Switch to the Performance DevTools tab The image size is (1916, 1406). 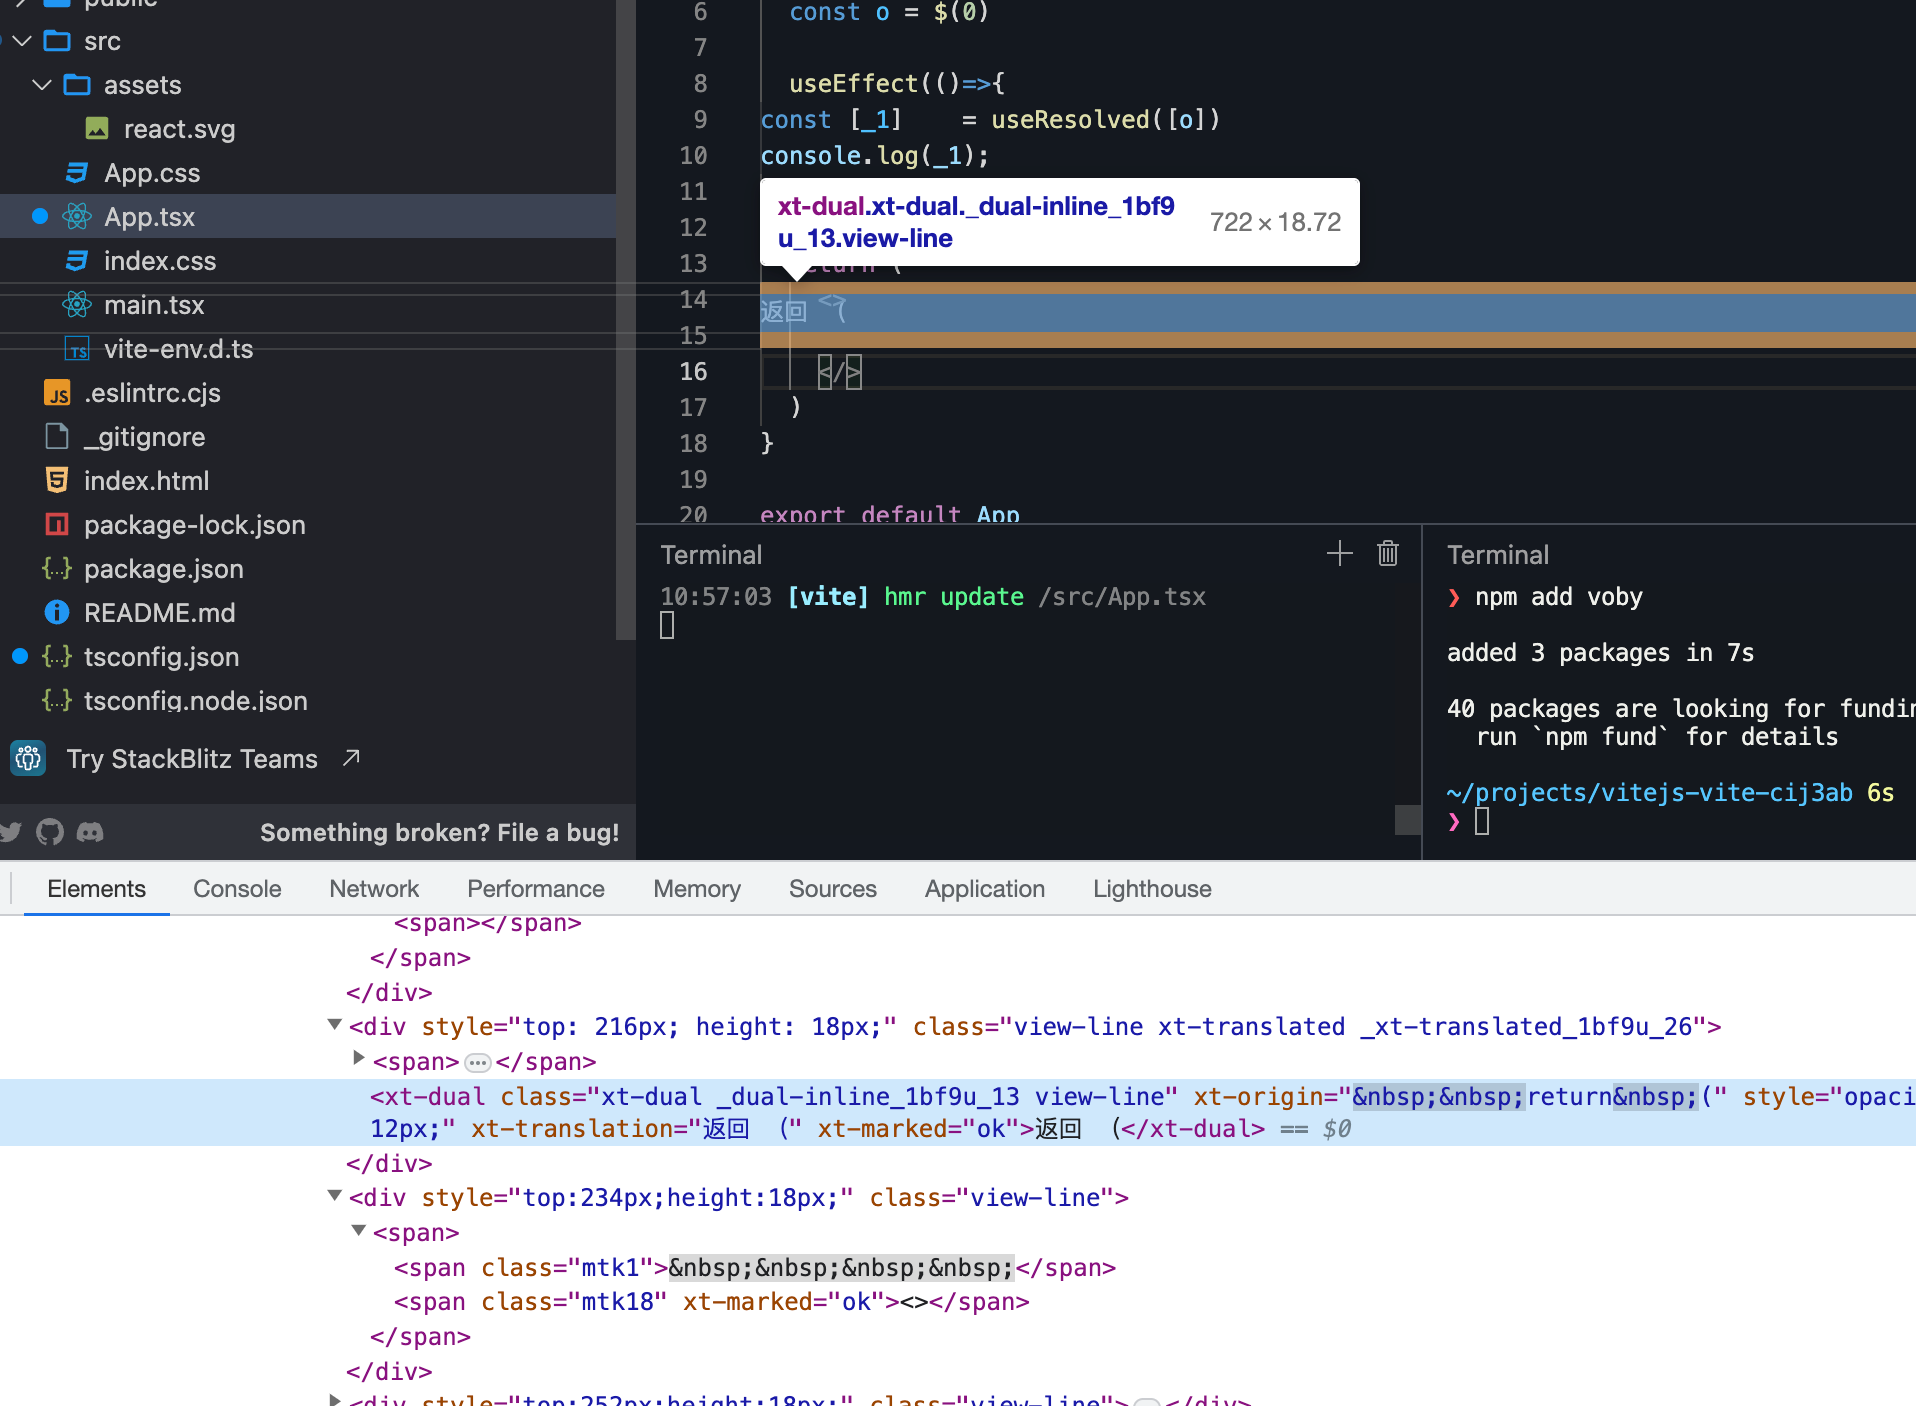coord(536,889)
